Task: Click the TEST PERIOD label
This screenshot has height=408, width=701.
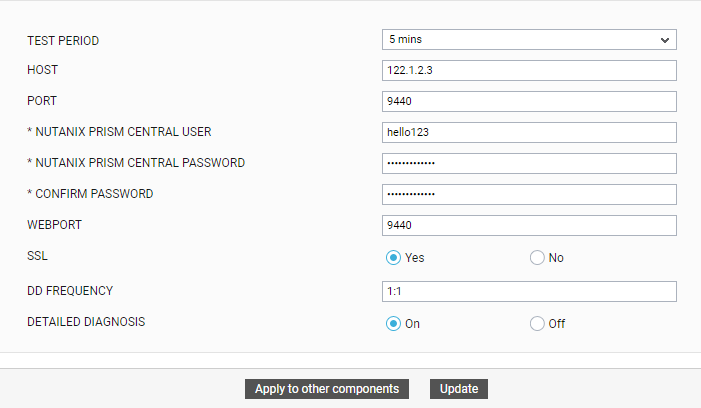Action: click(63, 41)
